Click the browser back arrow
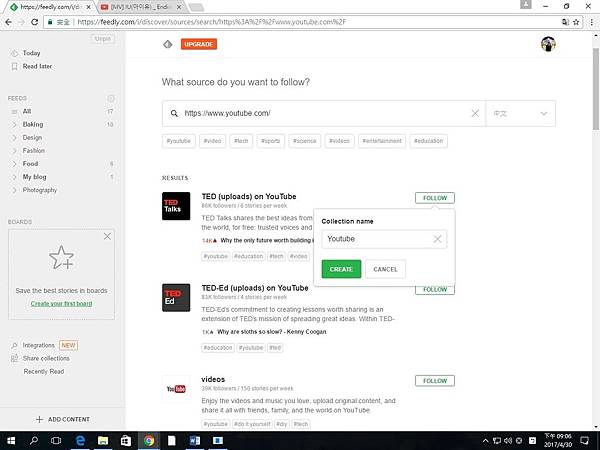Screen dimensions: 600x450 point(8,22)
